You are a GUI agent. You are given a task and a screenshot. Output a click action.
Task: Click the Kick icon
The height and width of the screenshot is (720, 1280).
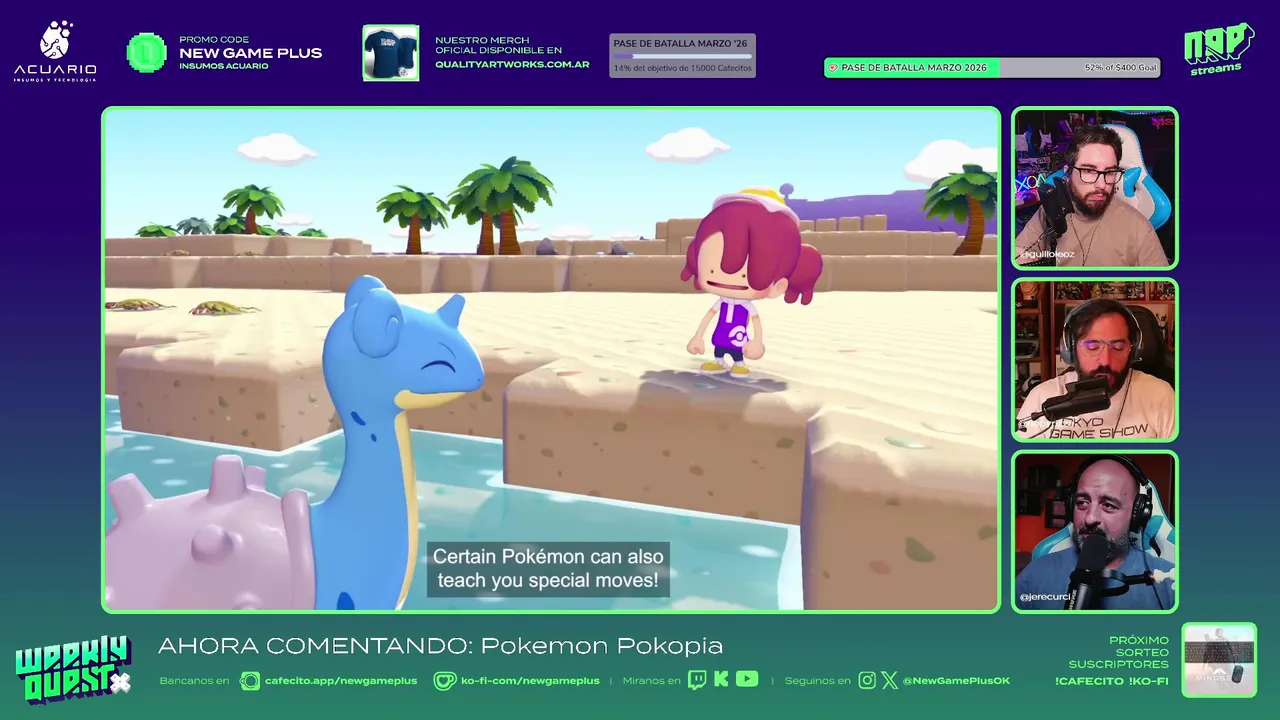[x=721, y=680]
